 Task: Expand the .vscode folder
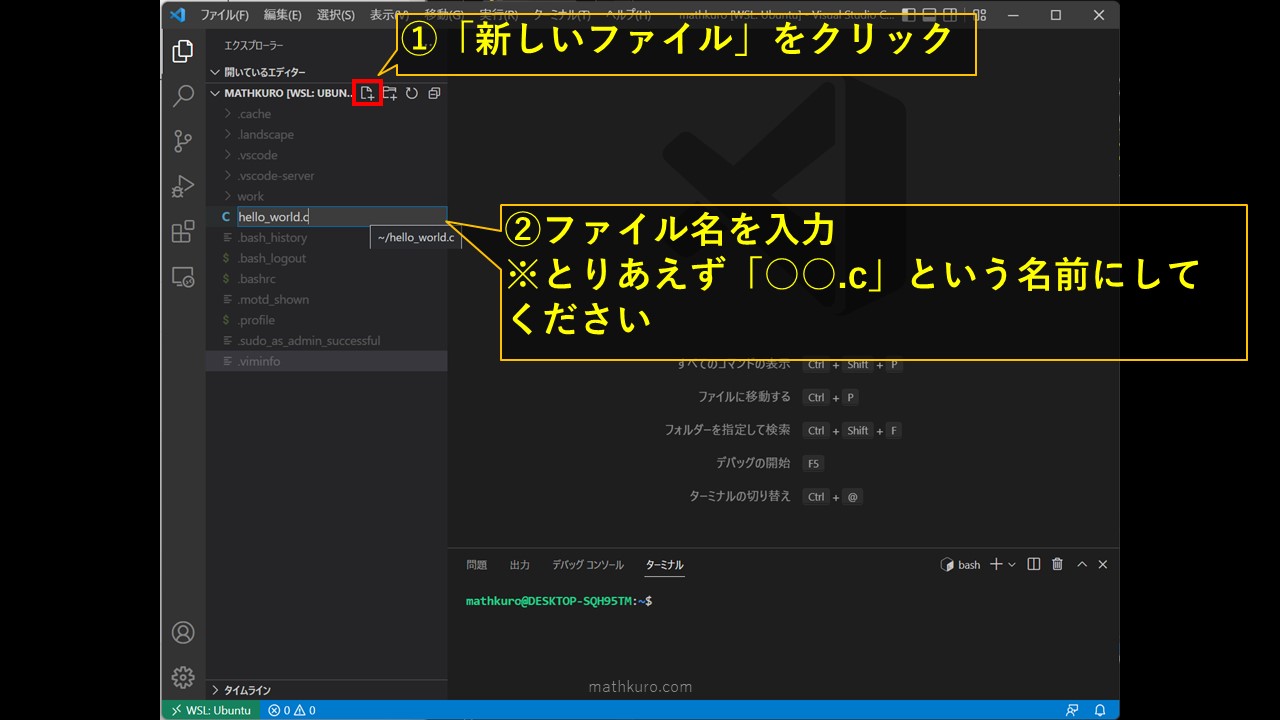point(326,155)
